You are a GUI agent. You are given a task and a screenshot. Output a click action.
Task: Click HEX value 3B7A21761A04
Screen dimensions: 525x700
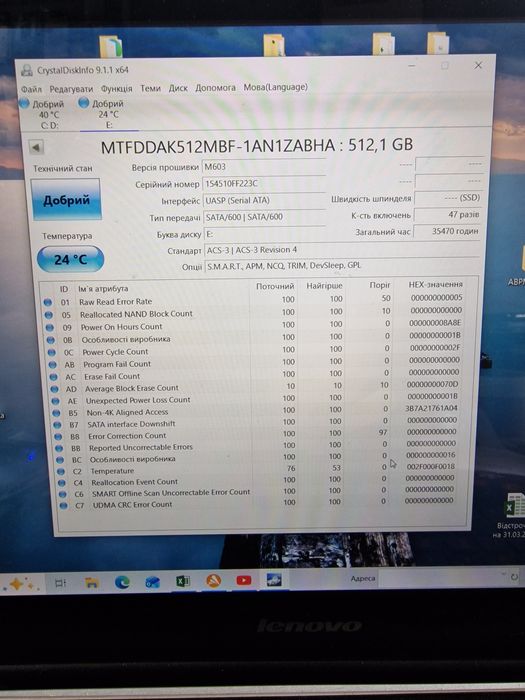(x=431, y=408)
